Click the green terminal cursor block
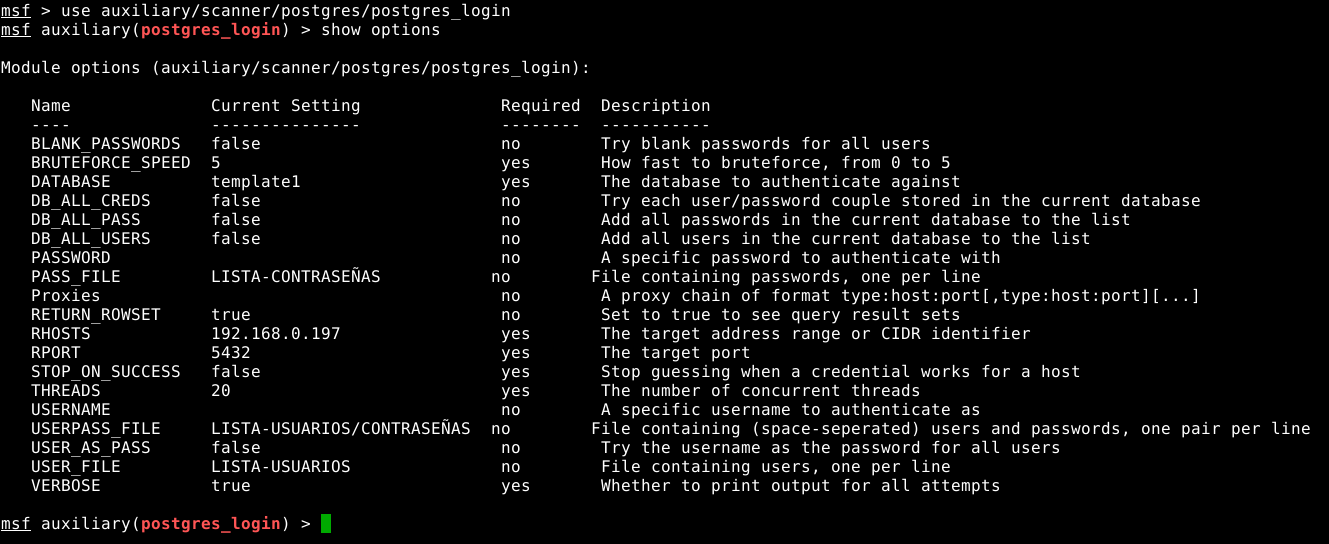The image size is (1329, 544). tap(326, 524)
